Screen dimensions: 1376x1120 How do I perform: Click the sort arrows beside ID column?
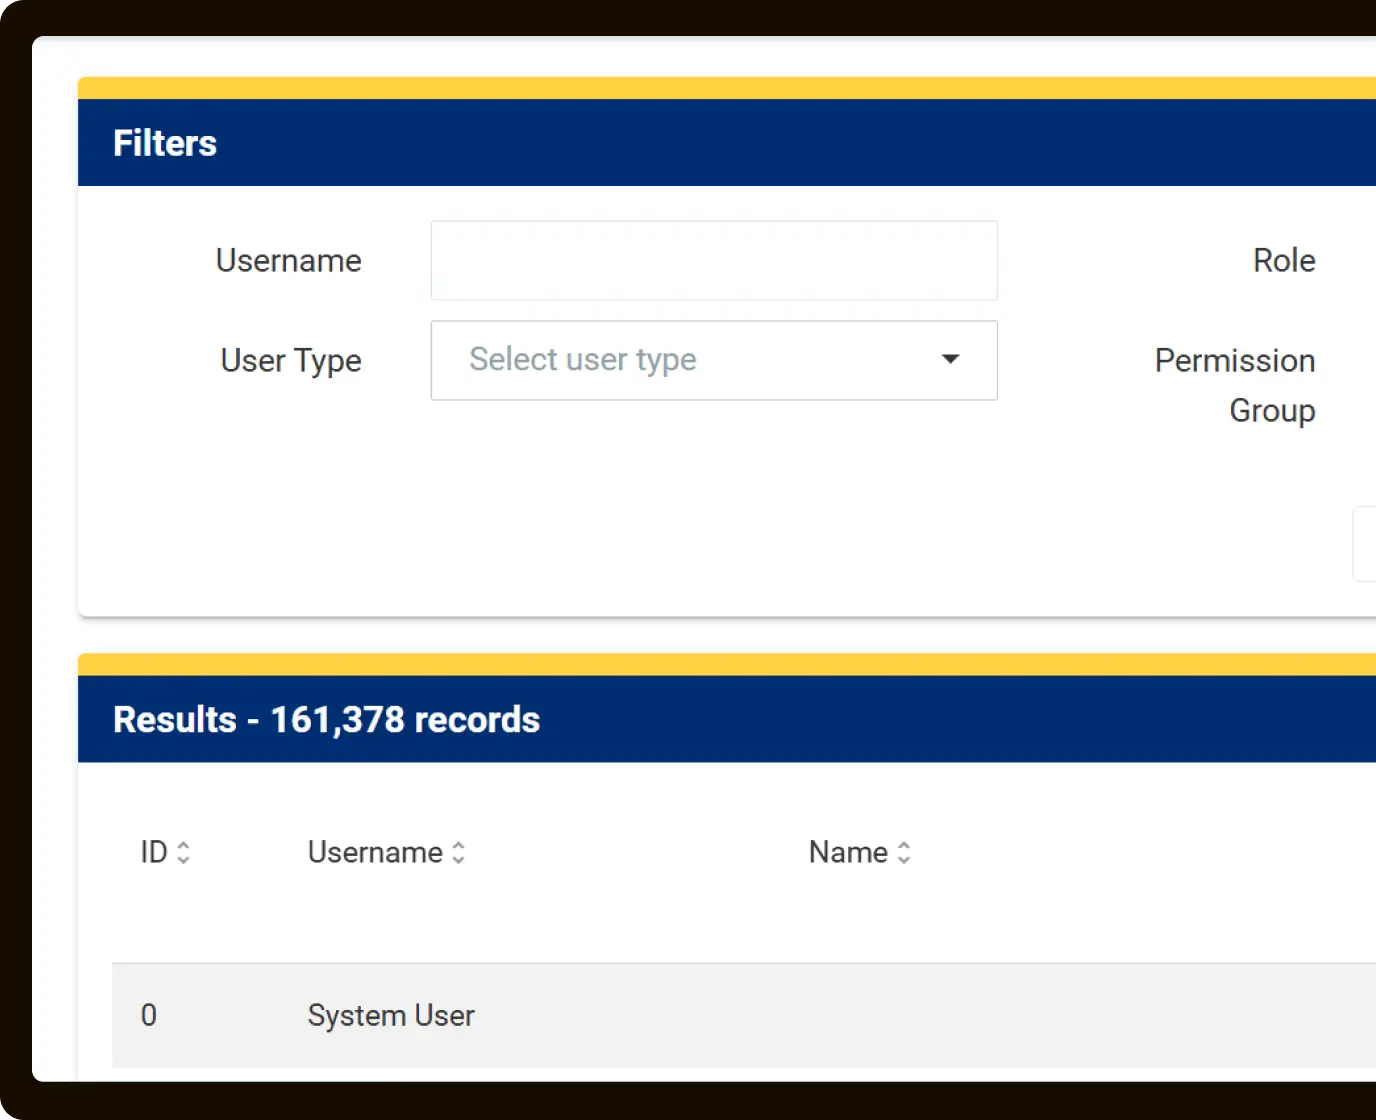(183, 852)
